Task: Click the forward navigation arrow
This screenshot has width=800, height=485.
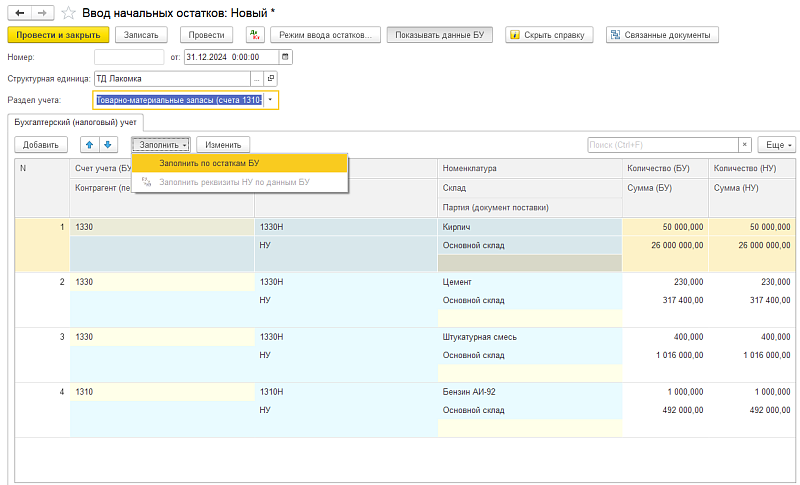Action: [41, 12]
